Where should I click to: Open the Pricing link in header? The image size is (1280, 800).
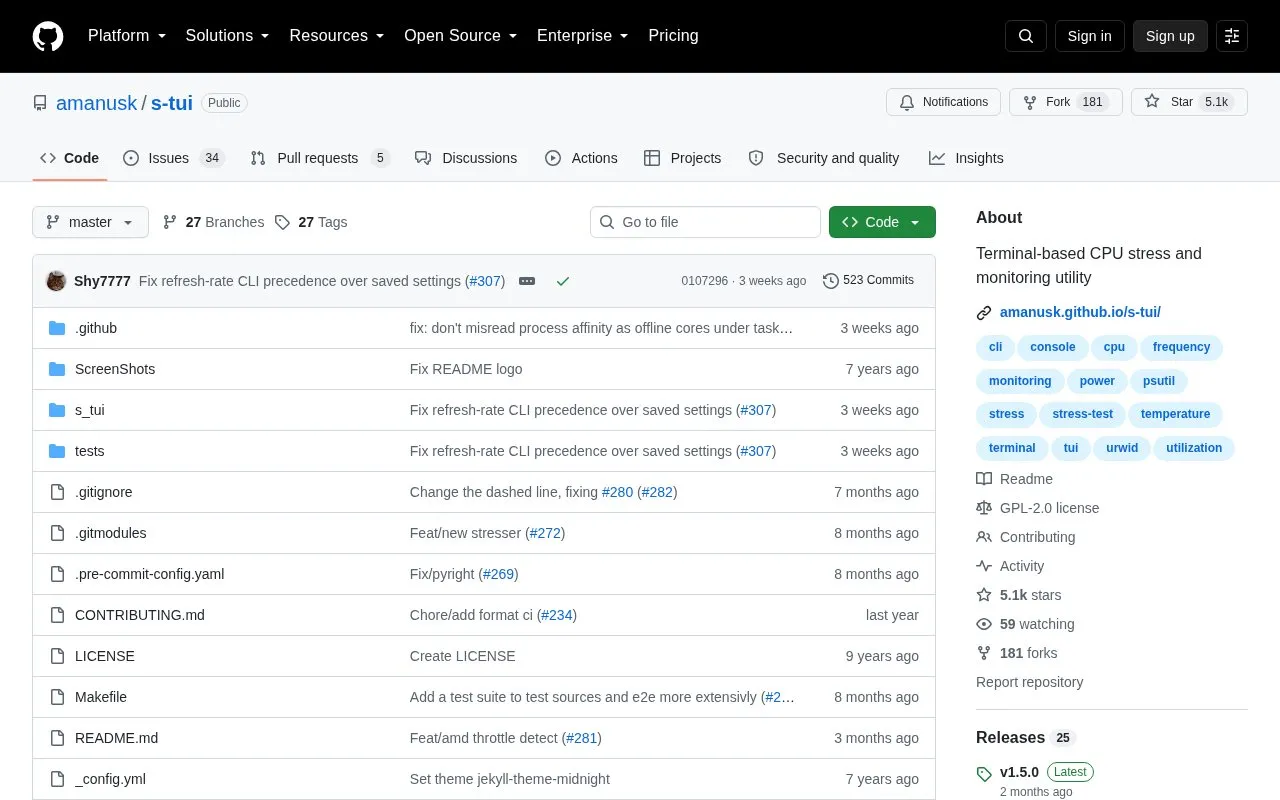(x=673, y=36)
